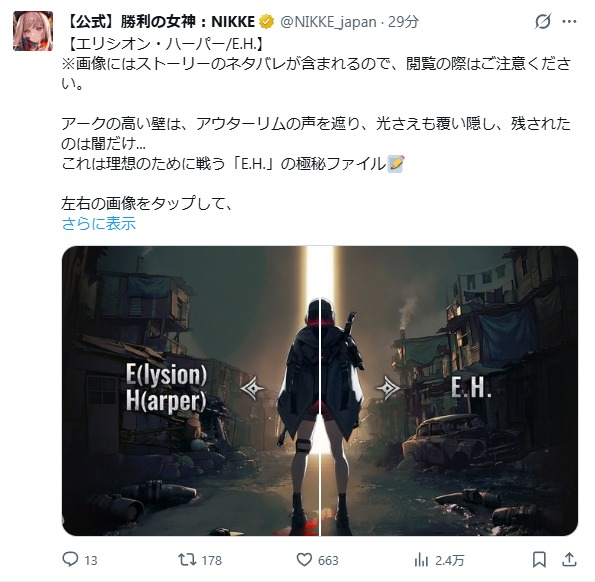
Task: Open the 勝利の女神:NIKKE display name
Action: [x=161, y=22]
